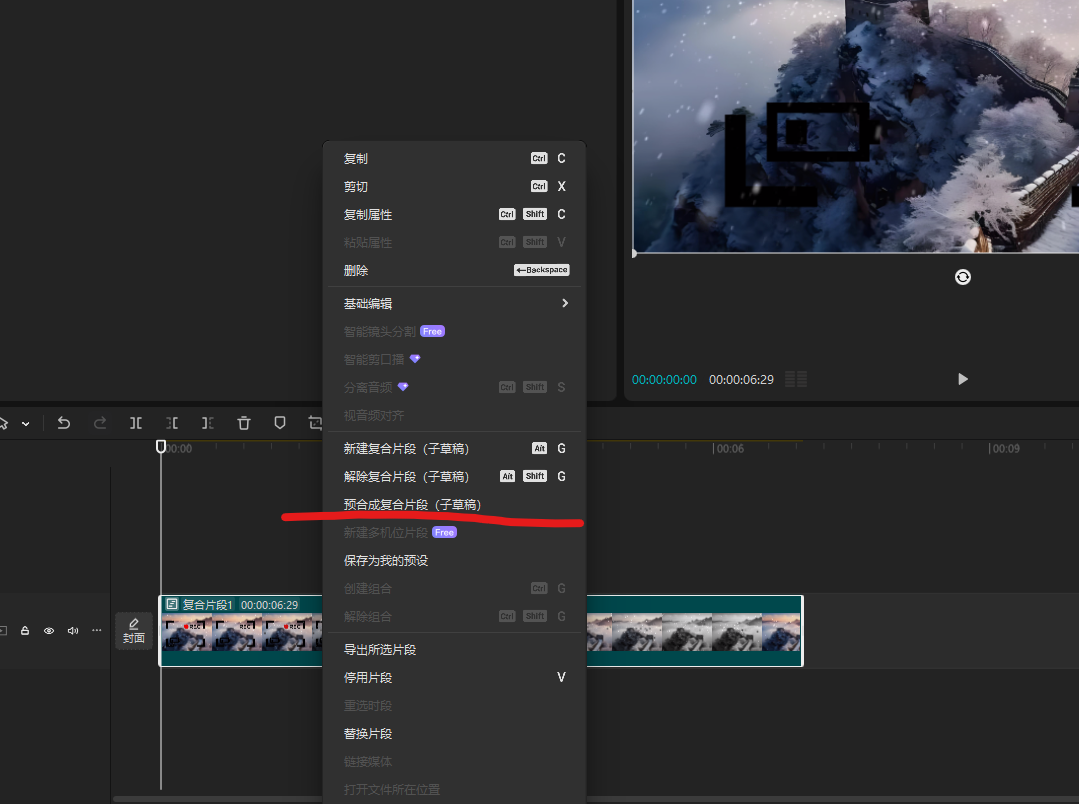The height and width of the screenshot is (804, 1079).
Task: Toggle track lock with the padlock icon
Action: coord(25,631)
